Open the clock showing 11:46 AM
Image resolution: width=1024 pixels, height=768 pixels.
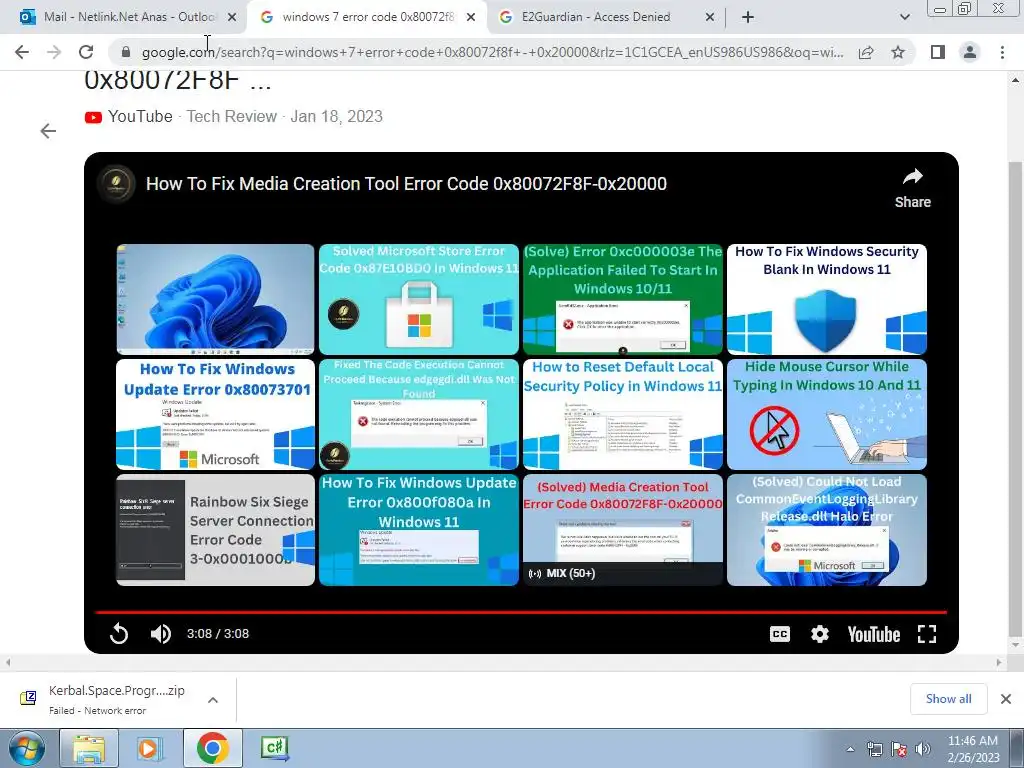point(973,749)
